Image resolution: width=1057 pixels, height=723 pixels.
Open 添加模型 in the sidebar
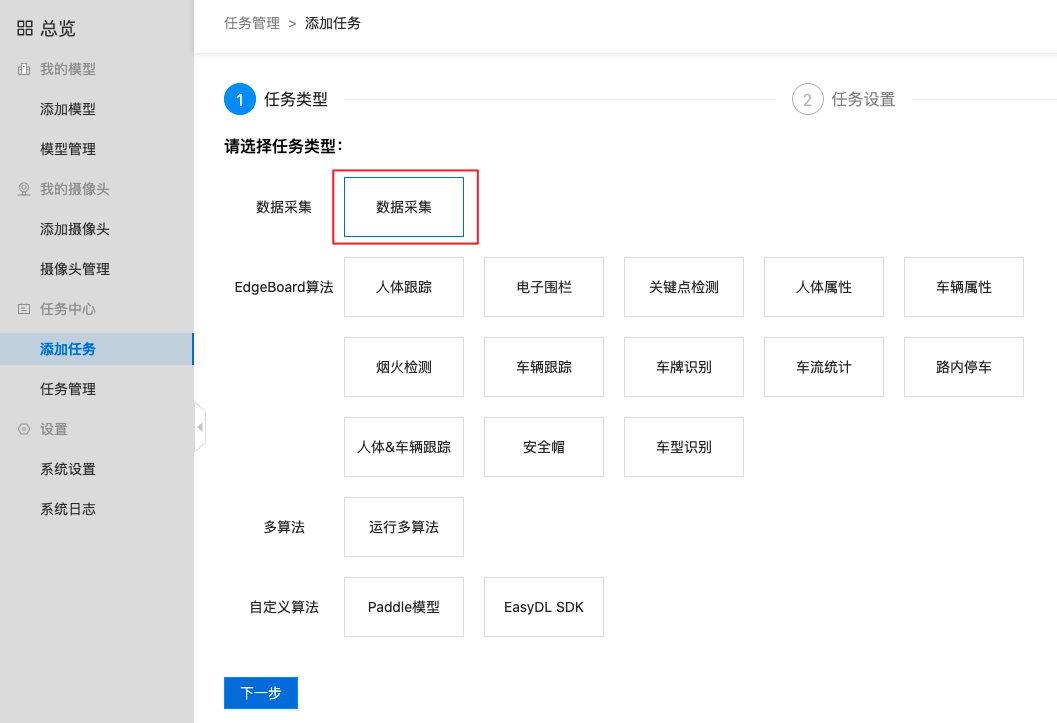coord(67,109)
